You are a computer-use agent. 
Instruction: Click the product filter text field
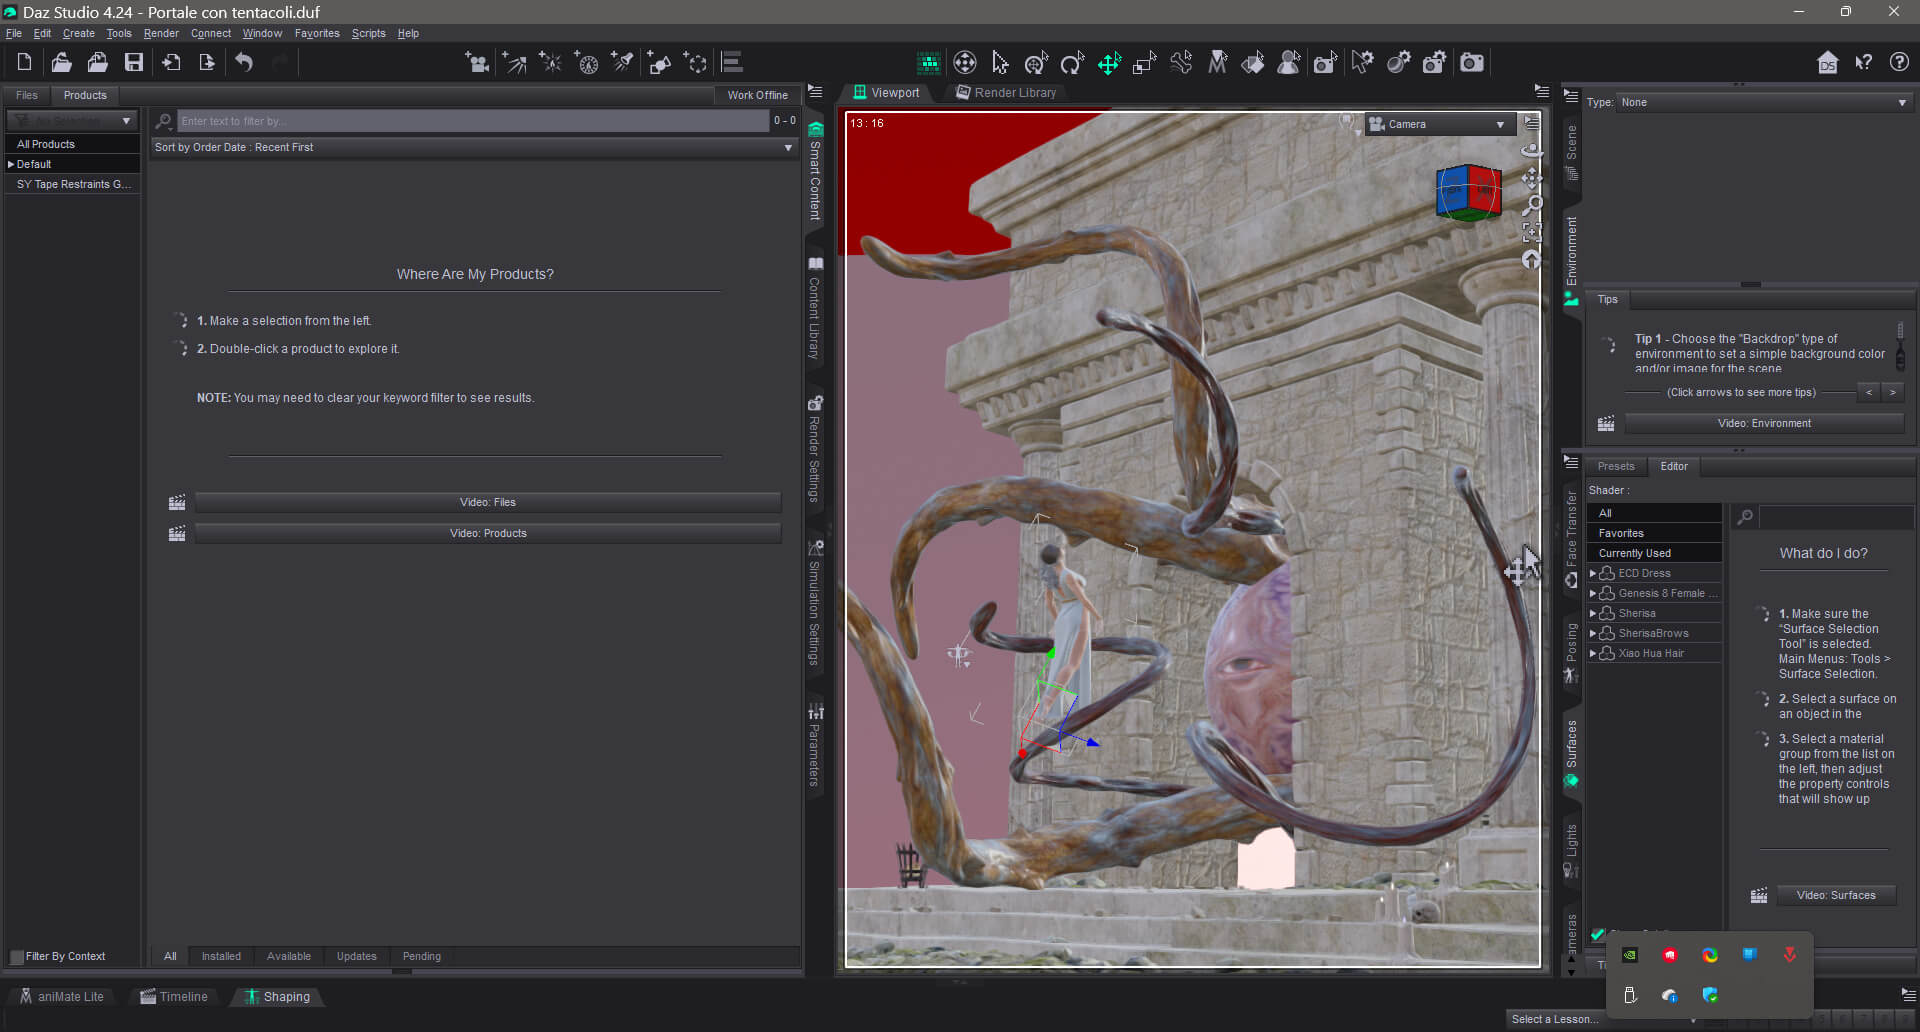coord(473,121)
